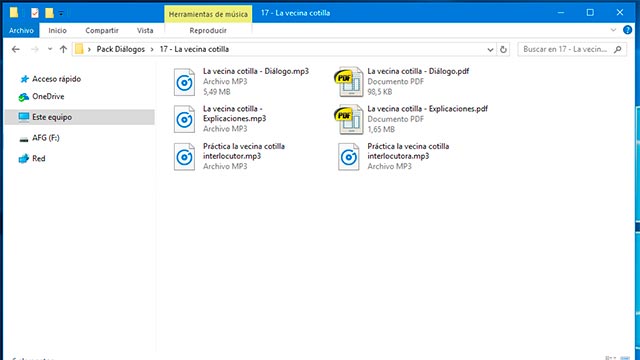Click the 98,5 KB size text
Image resolution: width=640 pixels, height=360 pixels.
tap(380, 92)
